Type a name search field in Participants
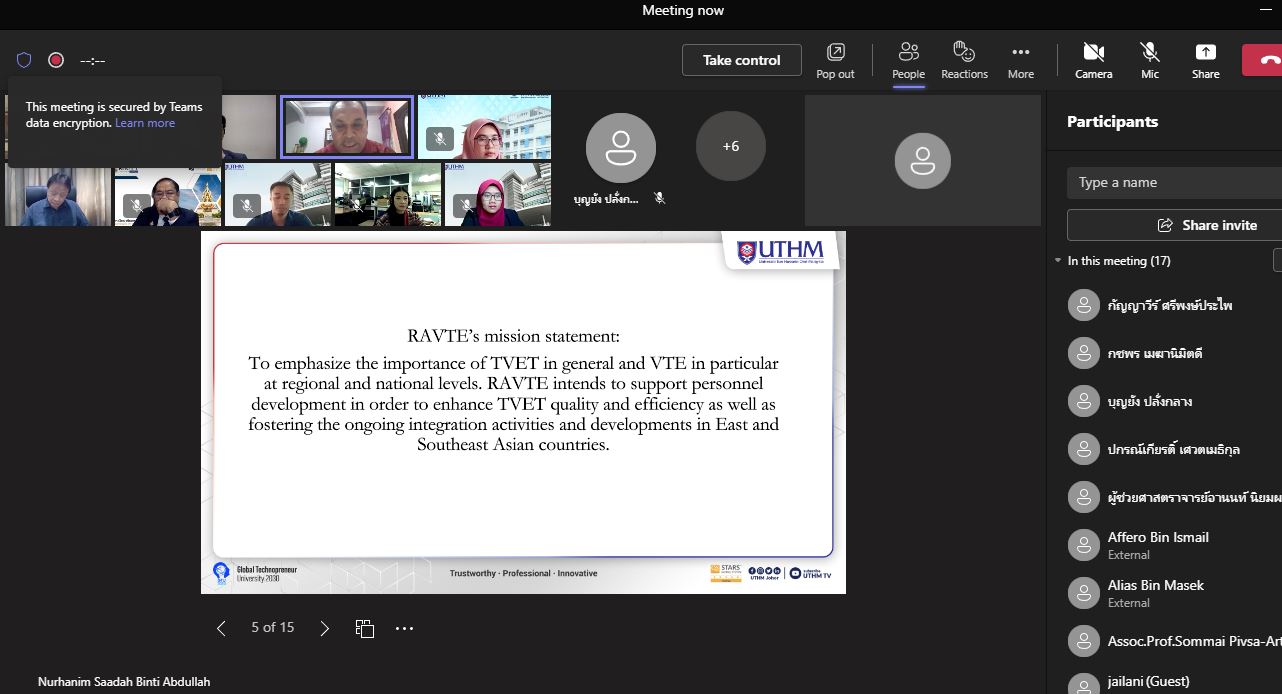 [1174, 183]
